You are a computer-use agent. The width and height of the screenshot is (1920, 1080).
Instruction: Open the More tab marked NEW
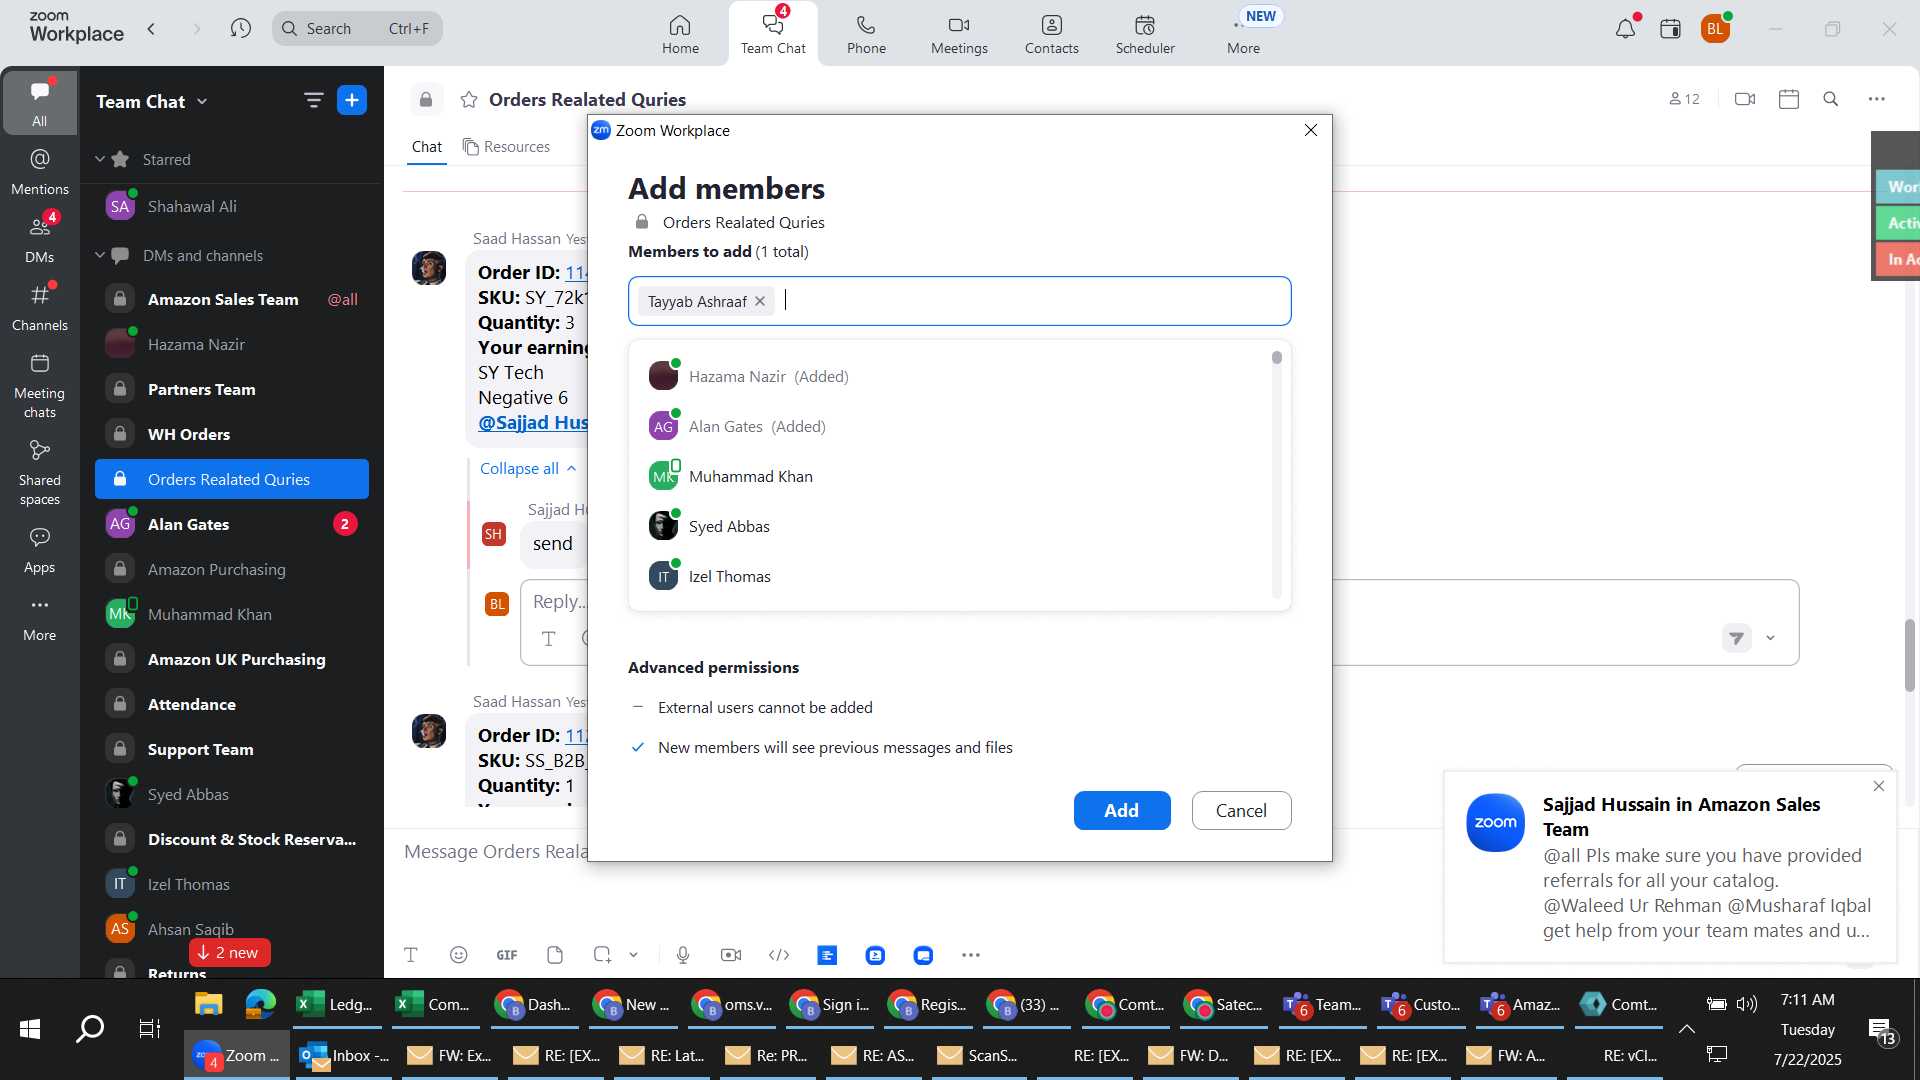pyautogui.click(x=1244, y=34)
